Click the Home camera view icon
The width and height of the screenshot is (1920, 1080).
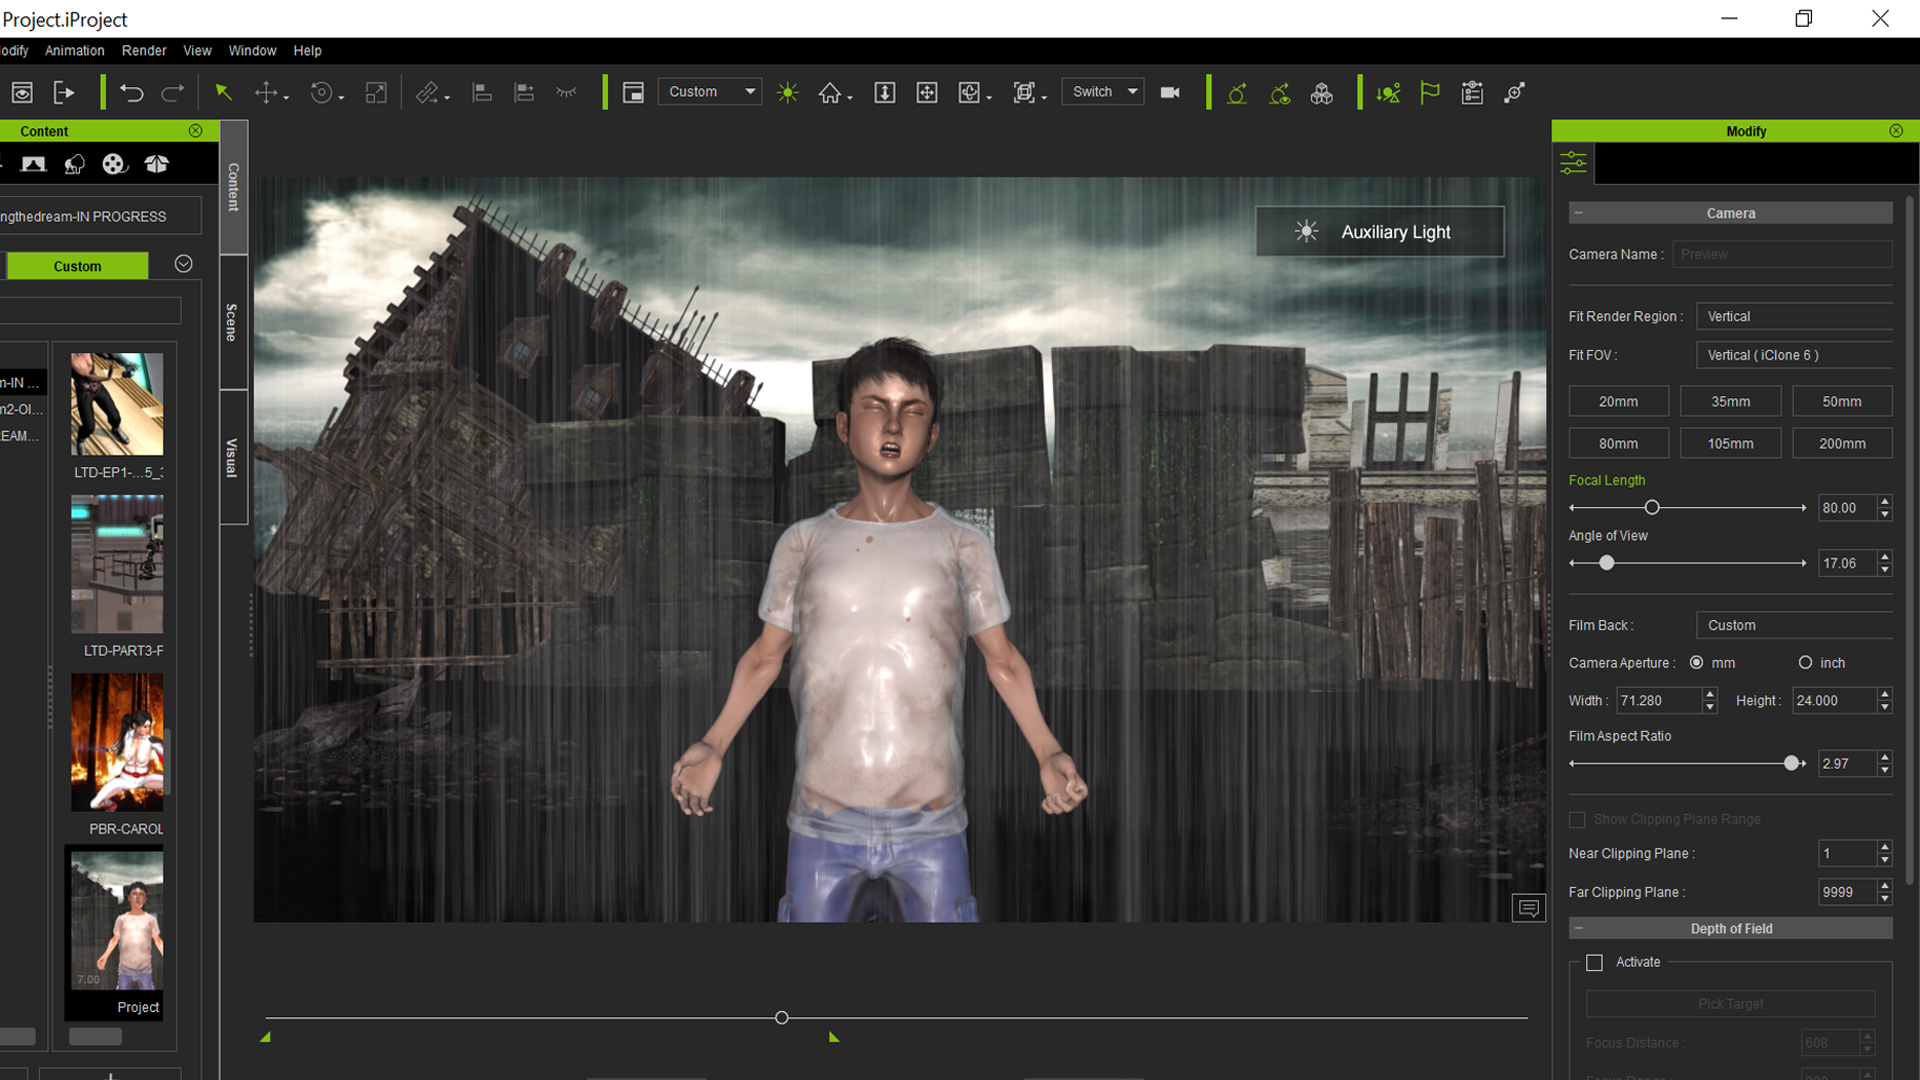click(830, 93)
